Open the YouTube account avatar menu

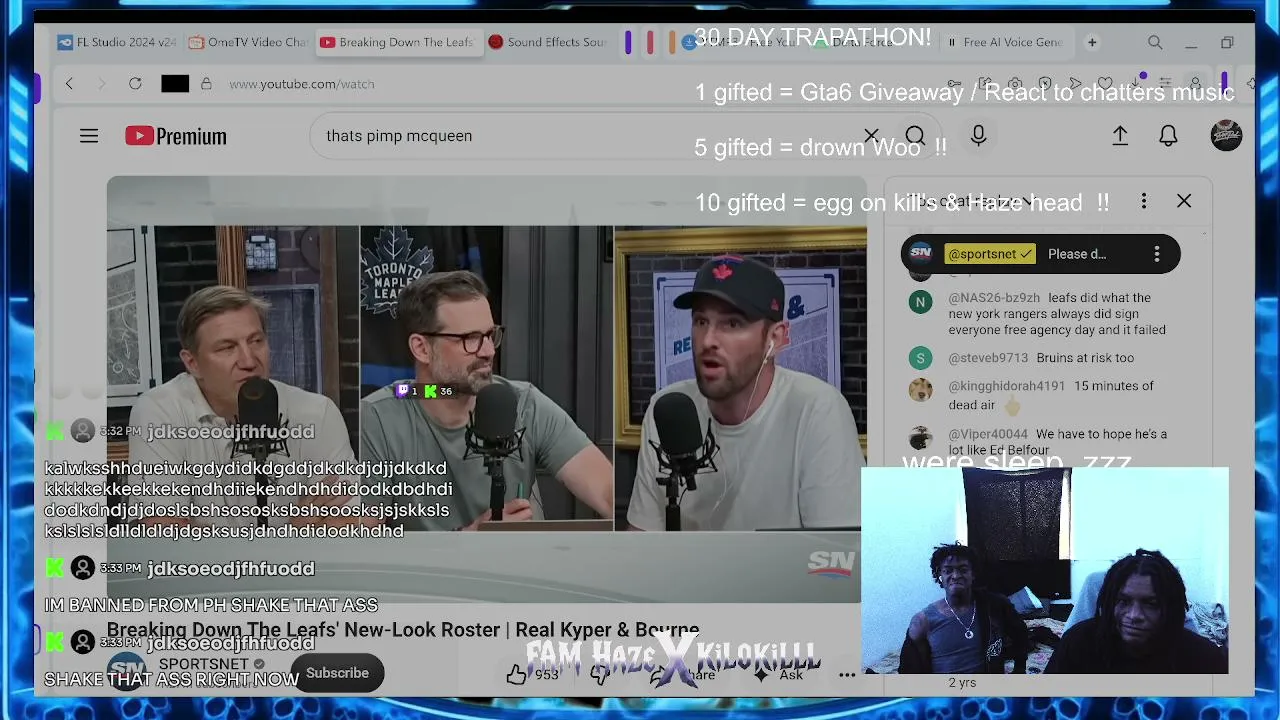click(x=1226, y=136)
